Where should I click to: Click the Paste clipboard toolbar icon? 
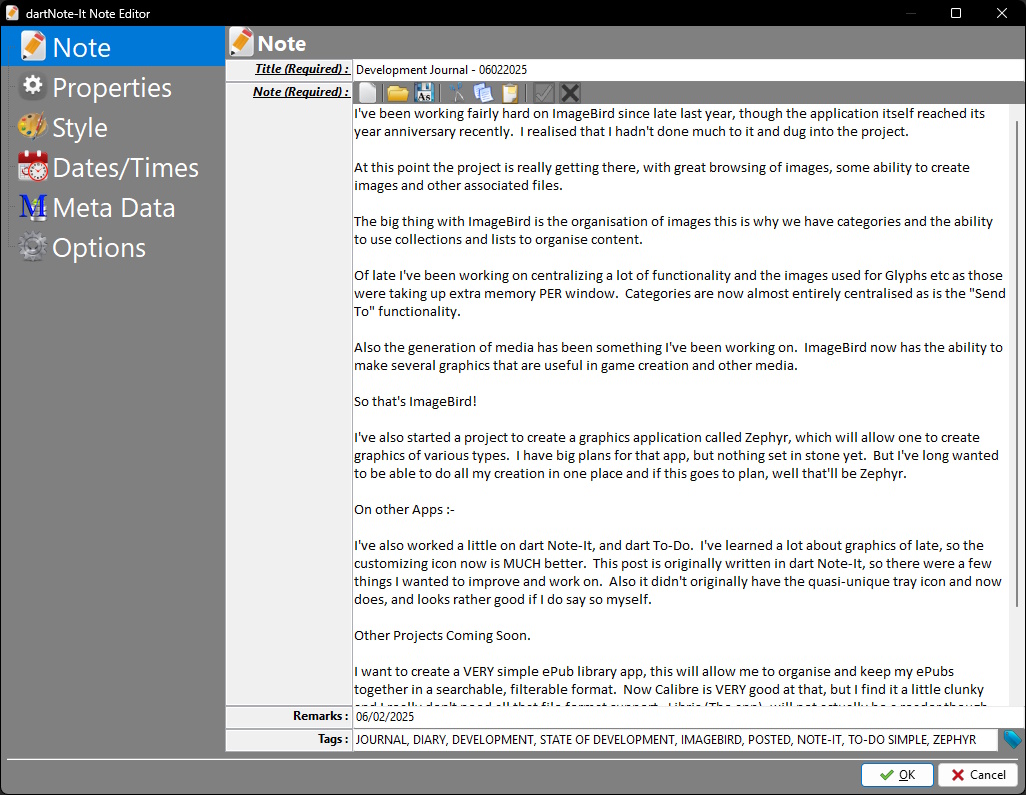pyautogui.click(x=510, y=93)
